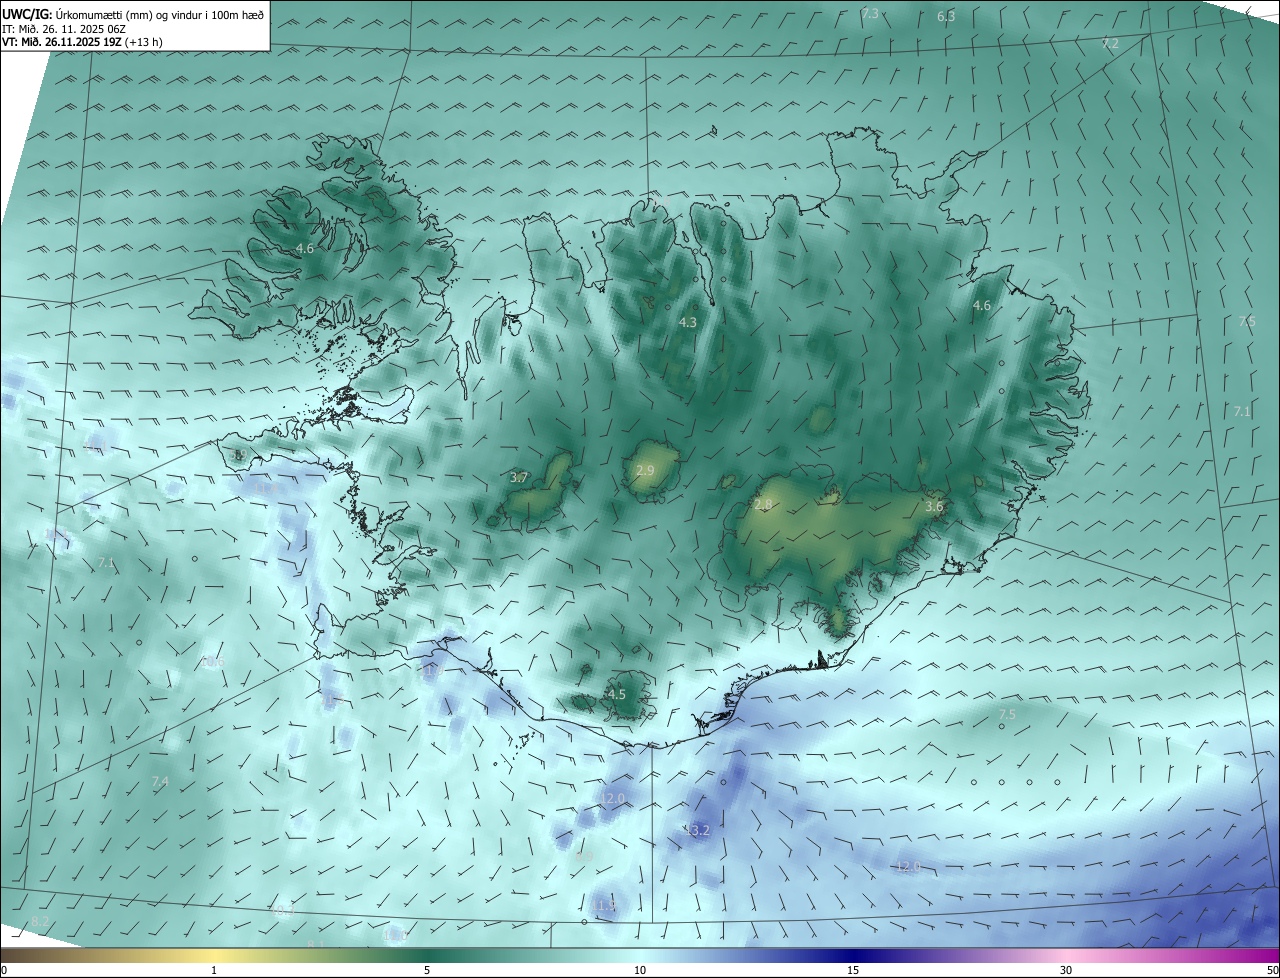
Task: Click the 10.6 value label
Action: tap(213, 662)
